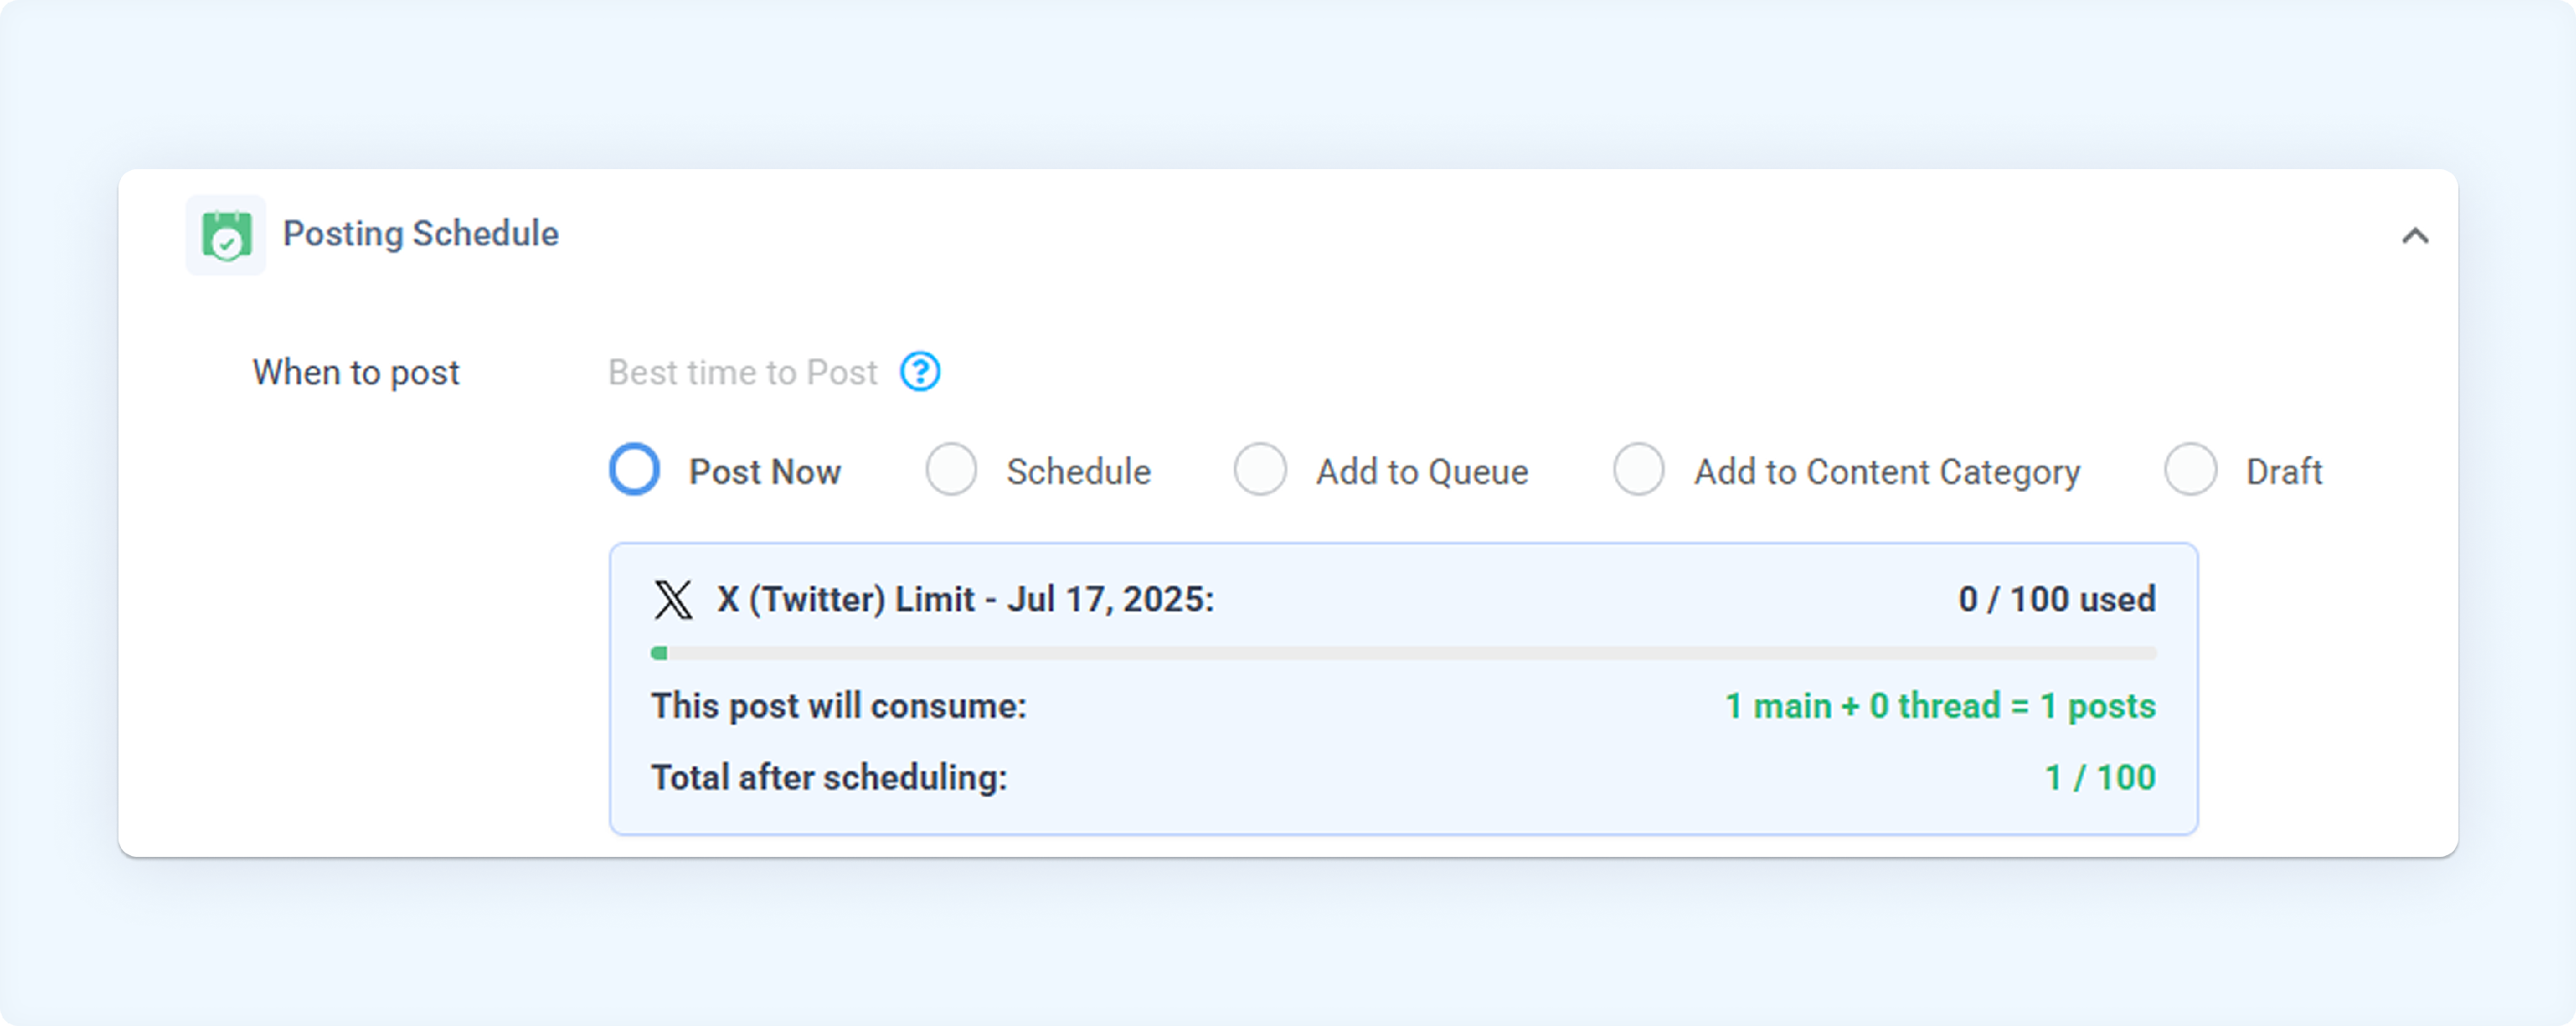Screen dimensions: 2576x1026
Task: Click the 'Add to Queue' label text
Action: 1422,471
